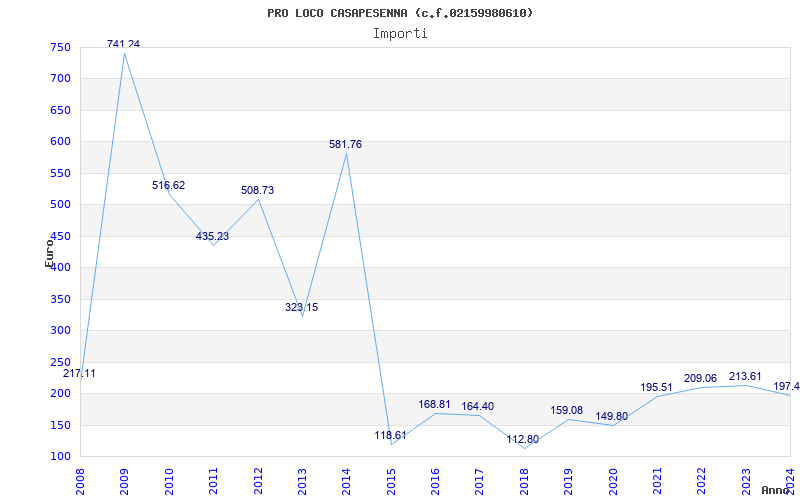The width and height of the screenshot is (800, 500).
Task: Click the 323.15 data label
Action: coord(301,307)
